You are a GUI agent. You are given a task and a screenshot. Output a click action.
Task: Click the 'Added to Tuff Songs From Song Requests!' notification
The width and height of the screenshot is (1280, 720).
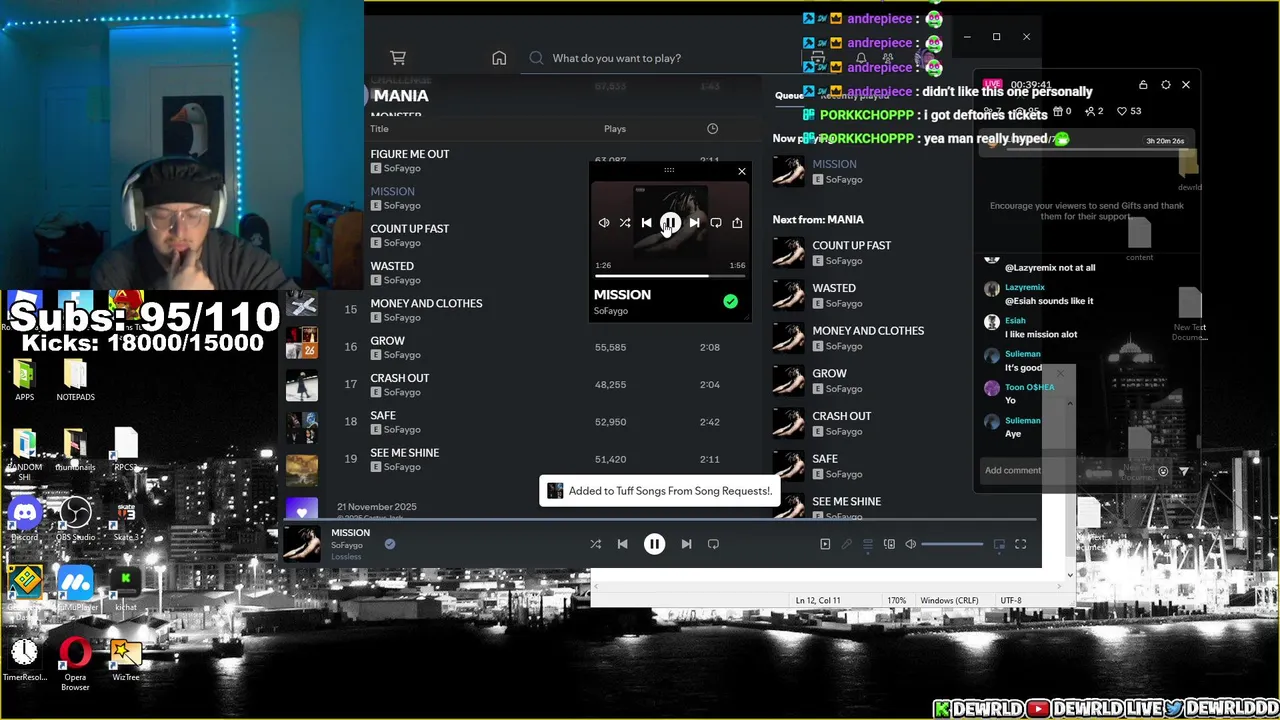[659, 491]
